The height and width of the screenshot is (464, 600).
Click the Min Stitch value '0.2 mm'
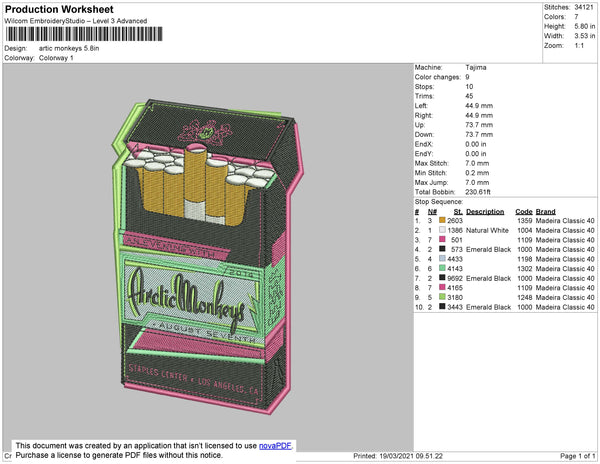click(477, 173)
